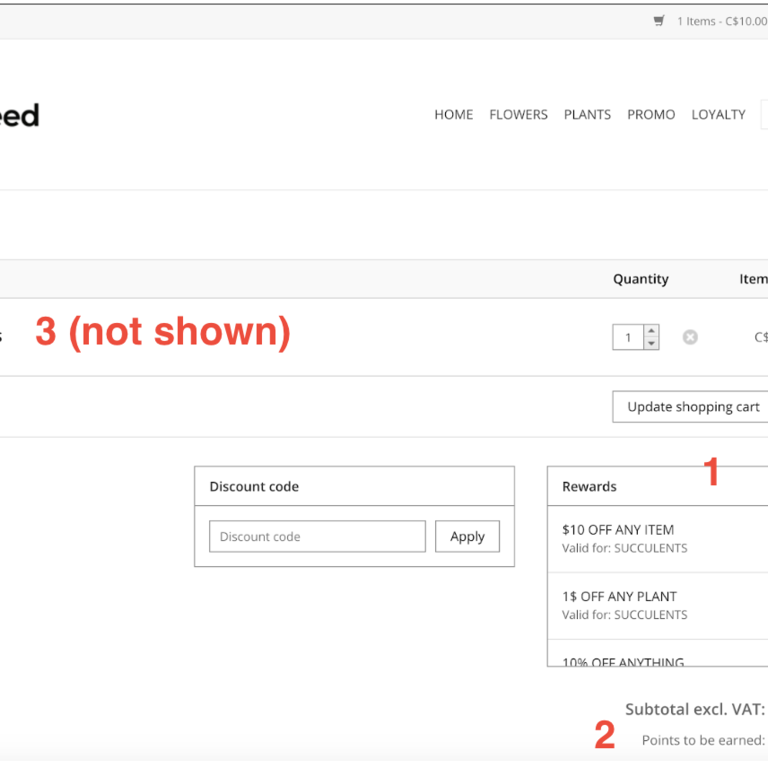Select the LOYALTY navigation link

point(718,115)
